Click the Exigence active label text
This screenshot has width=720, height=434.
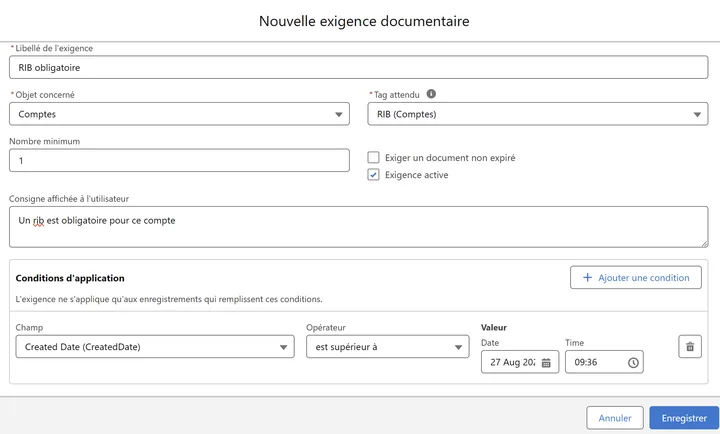click(x=416, y=175)
